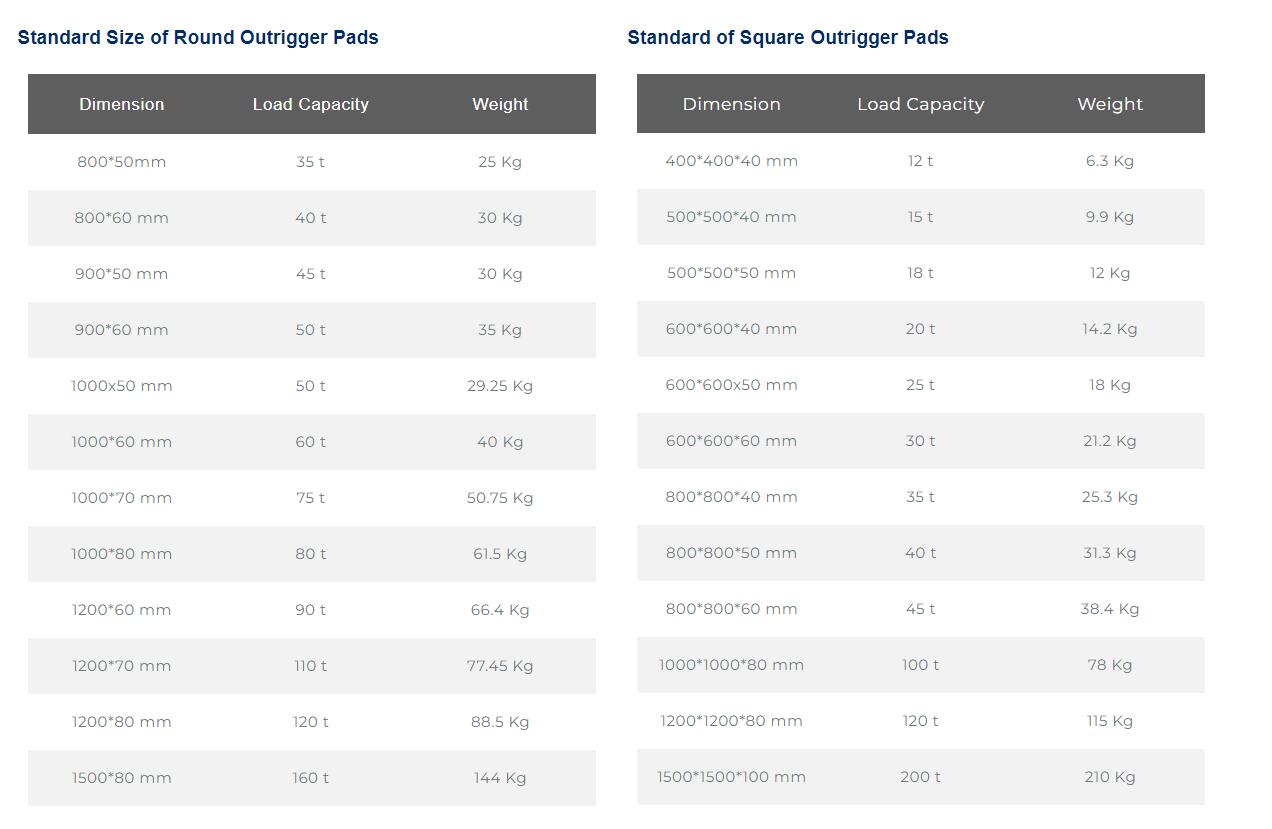The image size is (1272, 829).
Task: Click the 29.25 Kg weight cell
Action: pos(500,386)
